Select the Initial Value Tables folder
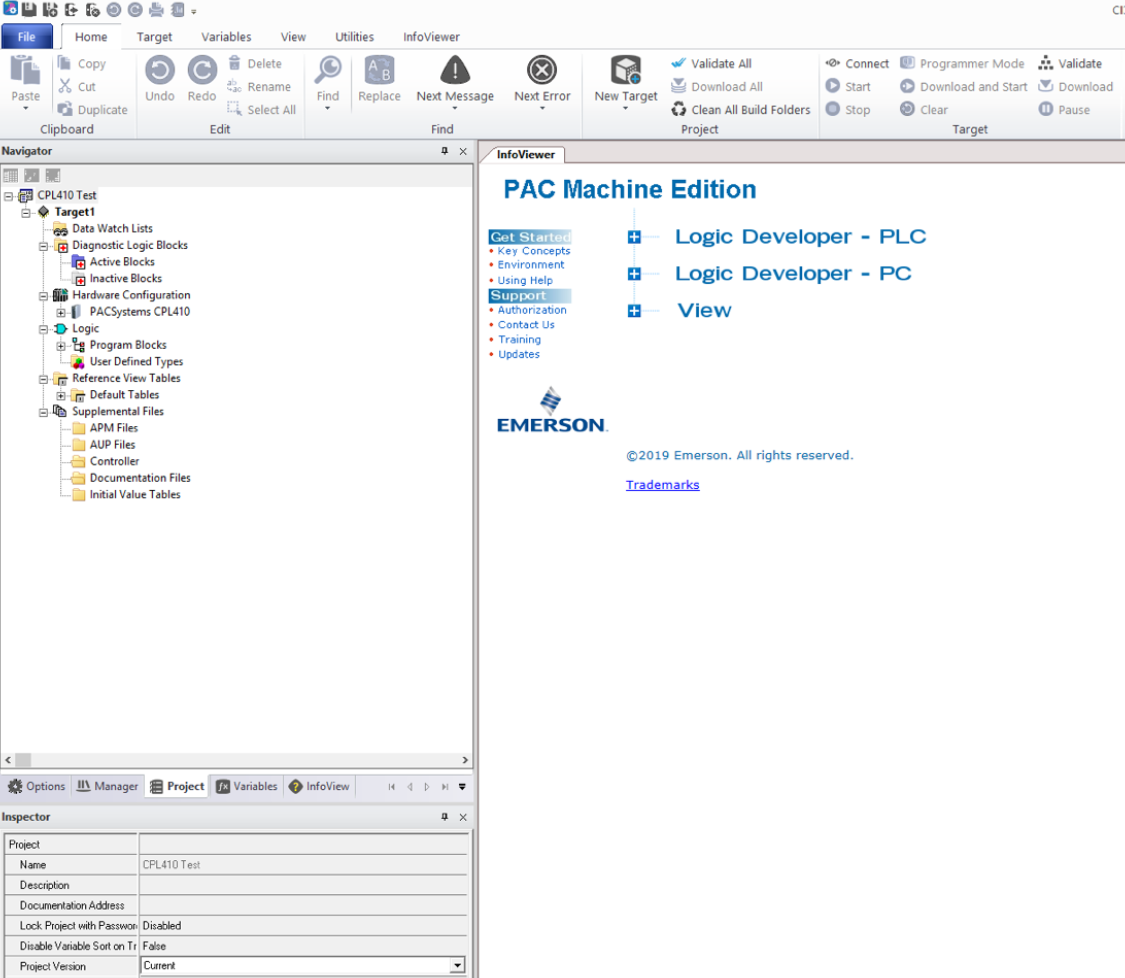The width and height of the screenshot is (1125, 978). pos(134,495)
